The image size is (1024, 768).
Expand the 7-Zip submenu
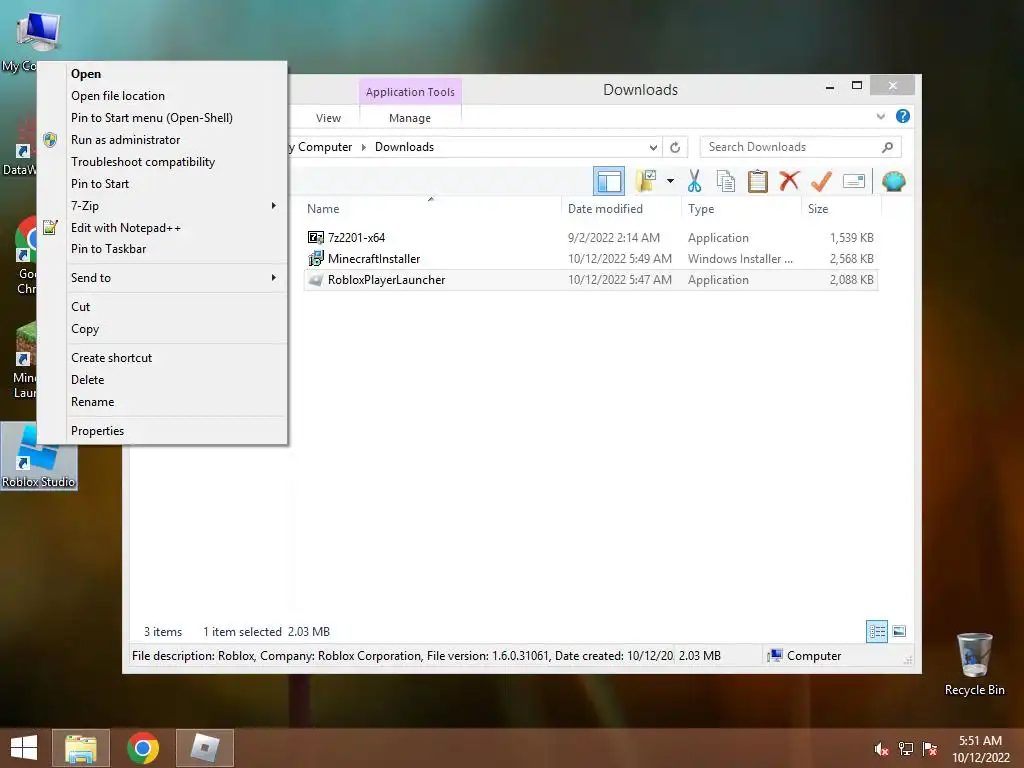point(163,206)
